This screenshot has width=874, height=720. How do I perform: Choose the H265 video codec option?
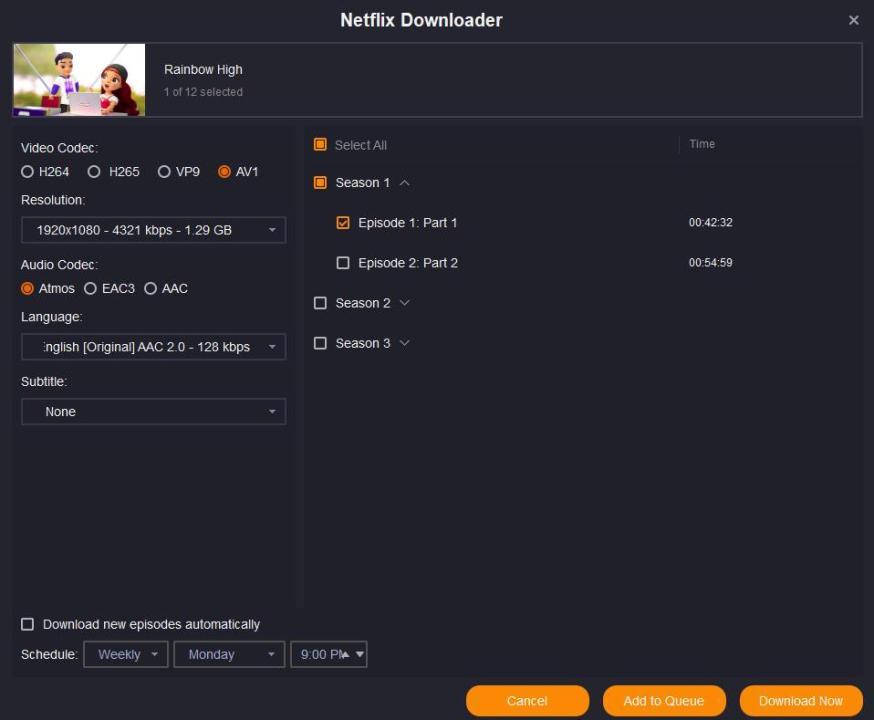[94, 172]
